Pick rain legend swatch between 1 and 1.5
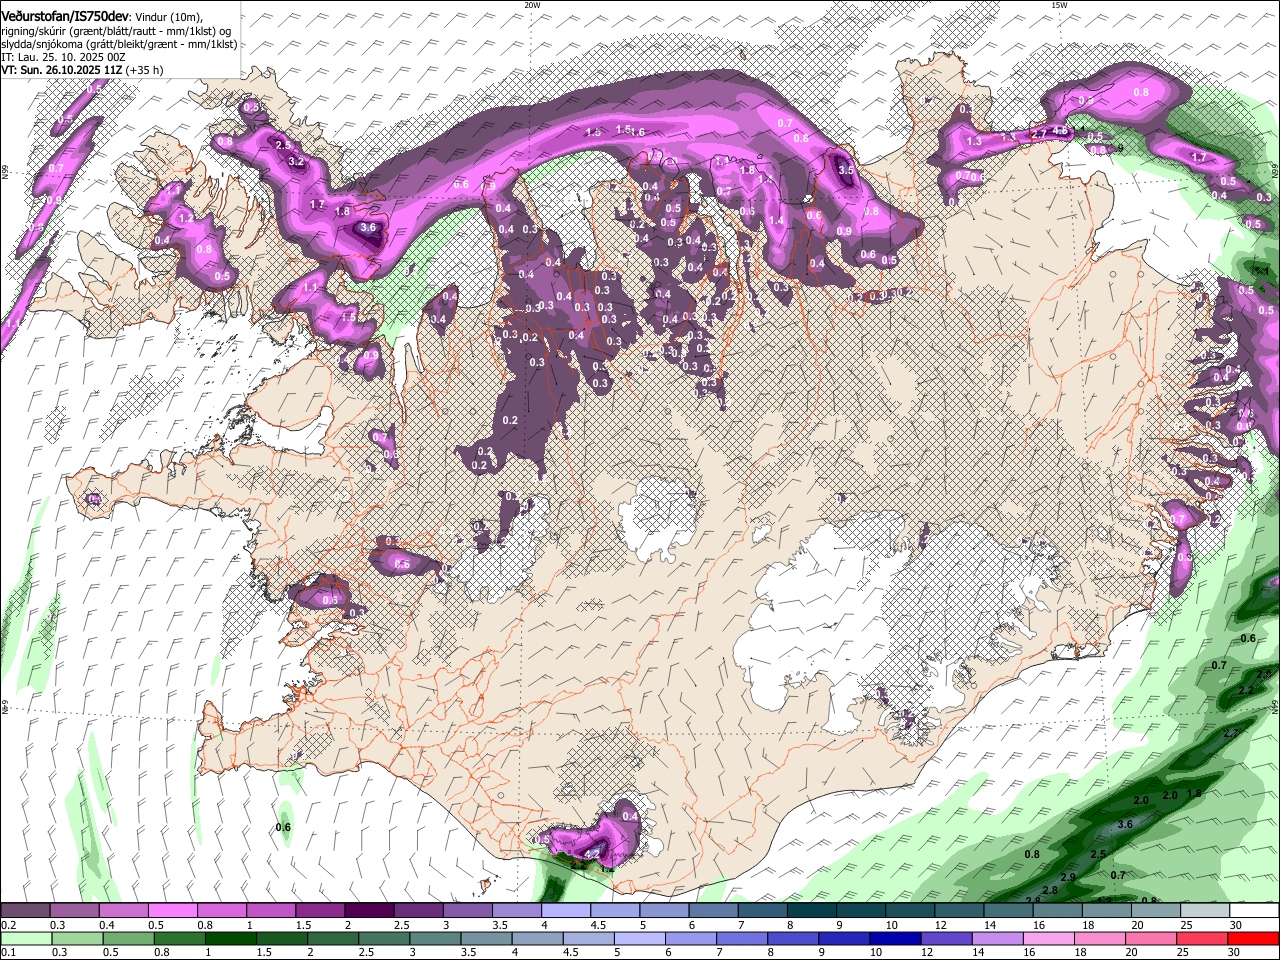 point(230,939)
